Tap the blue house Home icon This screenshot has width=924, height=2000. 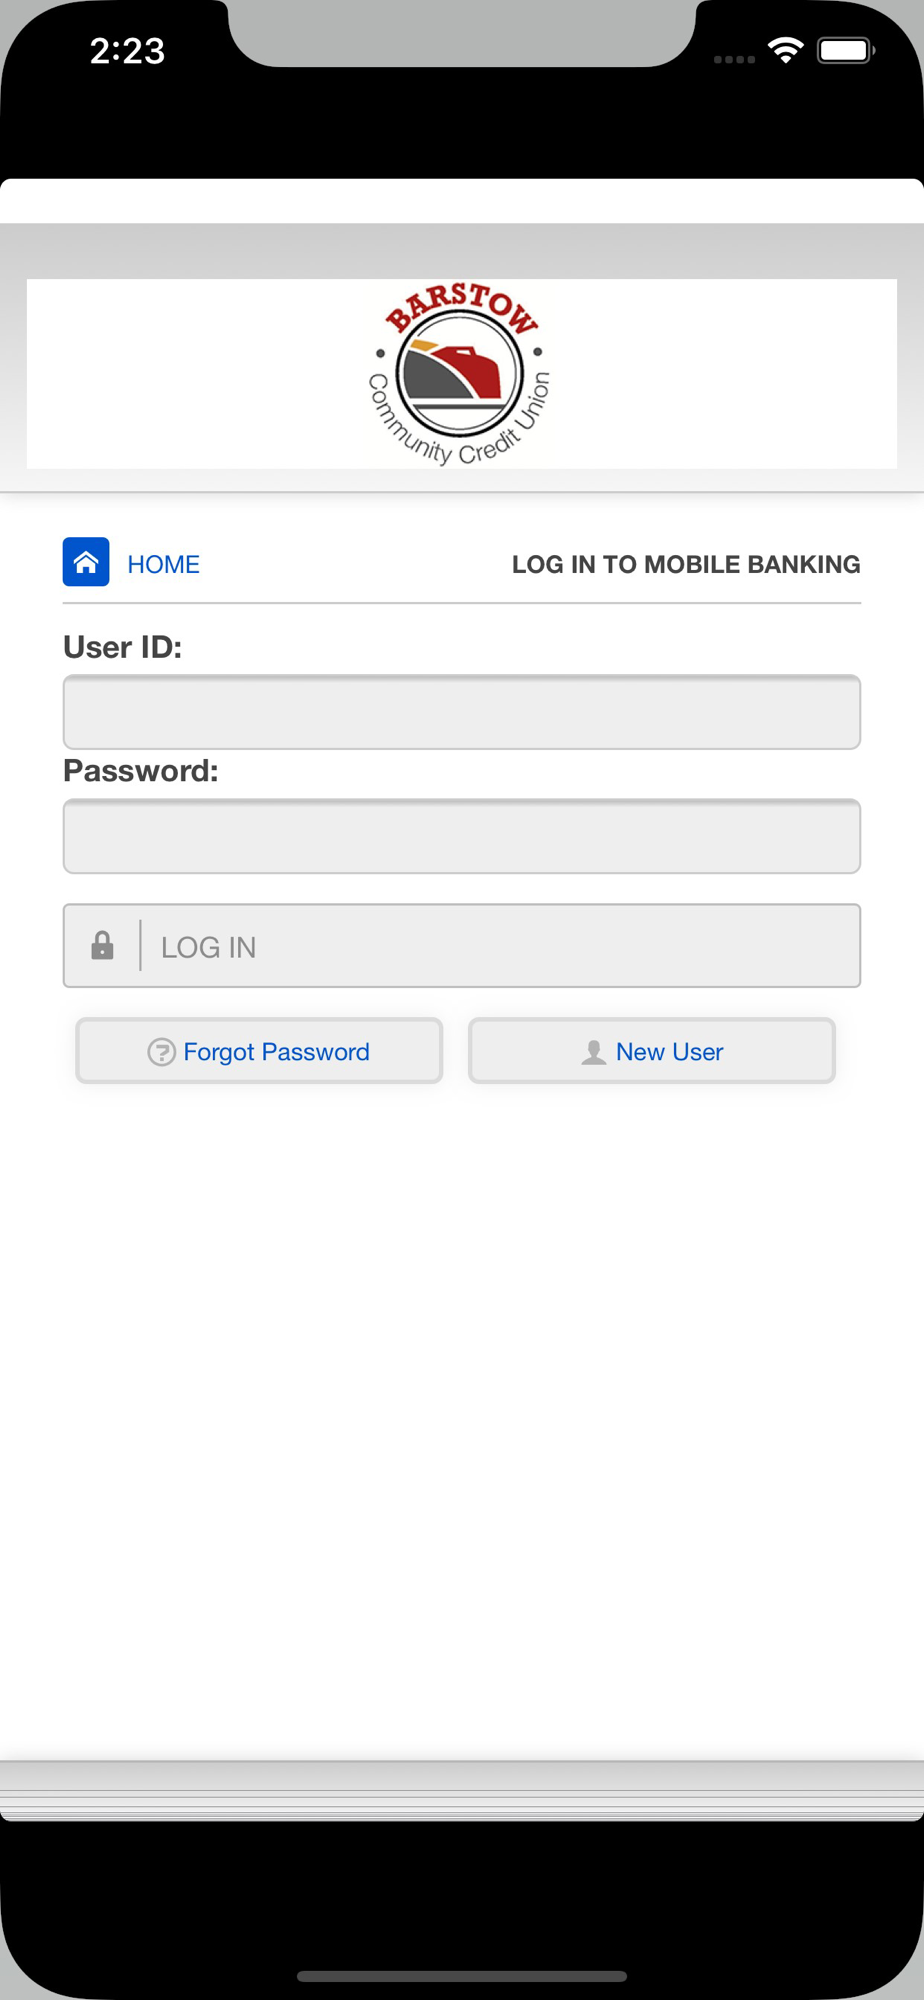(86, 562)
